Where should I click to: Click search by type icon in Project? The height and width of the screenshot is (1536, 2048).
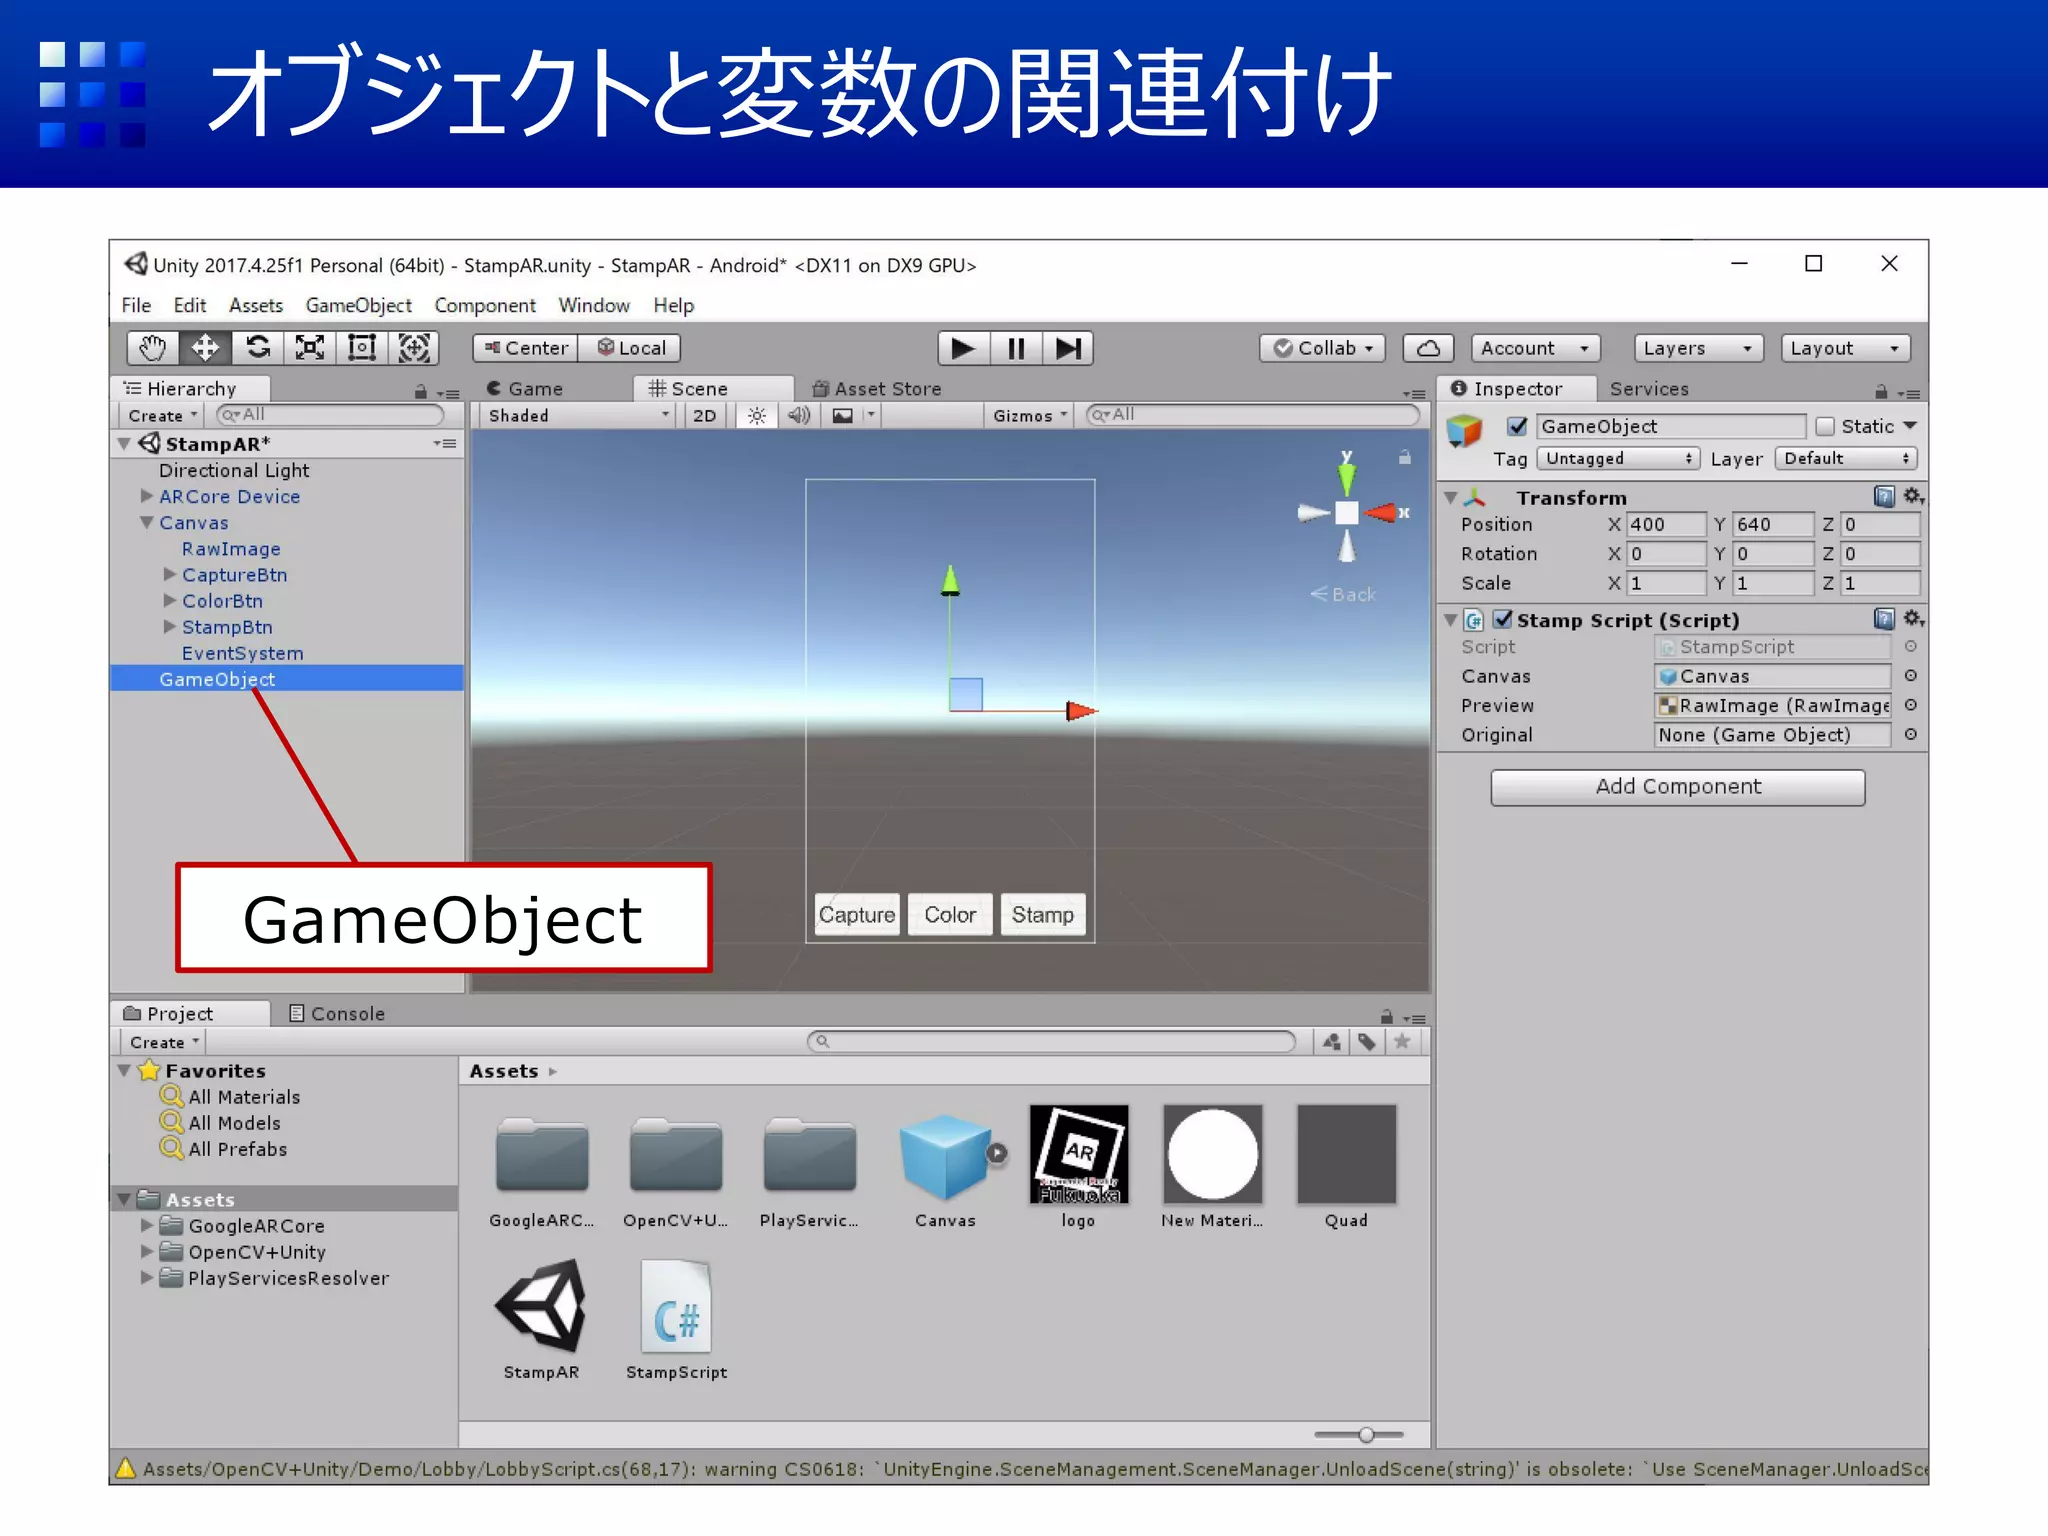click(x=1331, y=1042)
